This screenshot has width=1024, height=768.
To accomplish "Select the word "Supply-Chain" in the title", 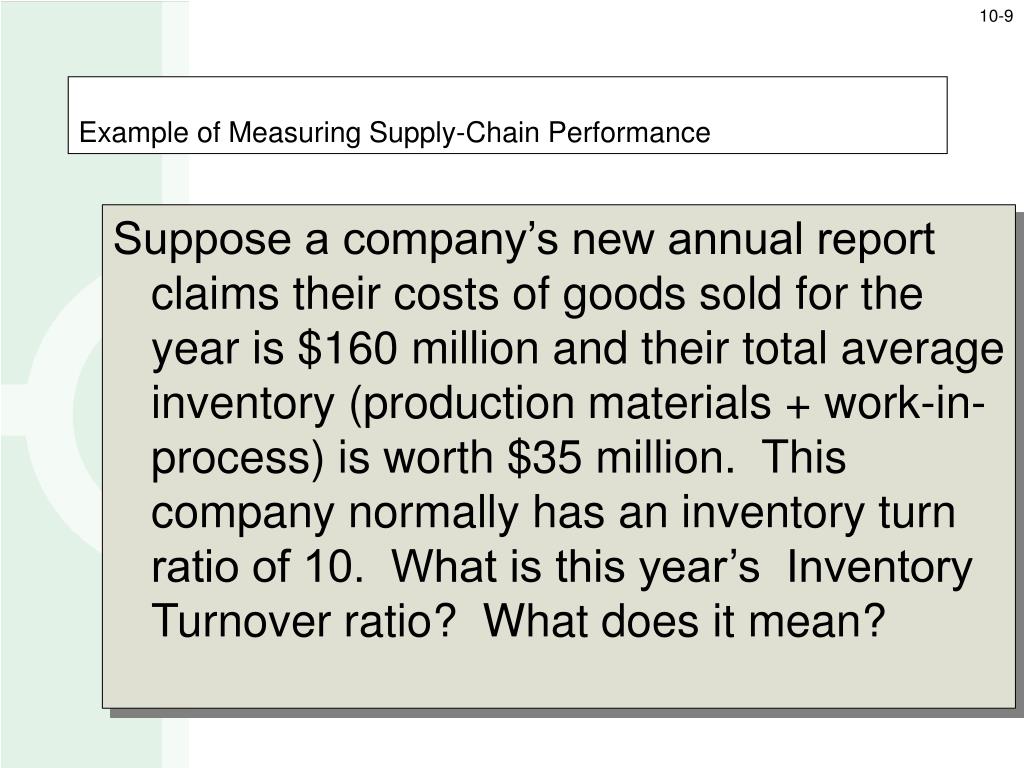I will (455, 133).
